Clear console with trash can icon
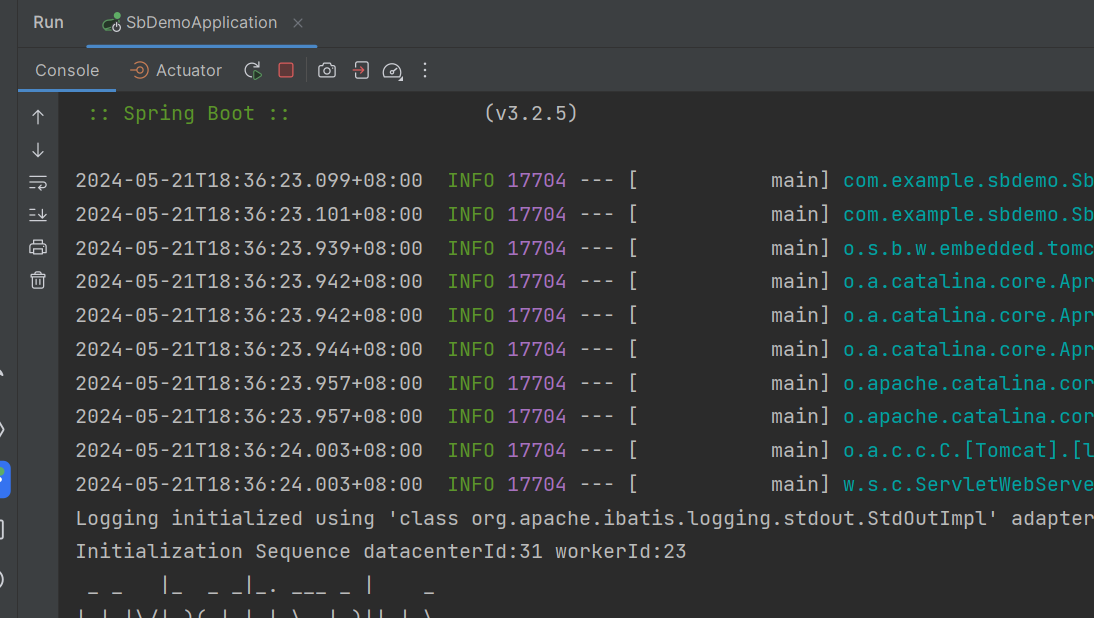 point(38,280)
